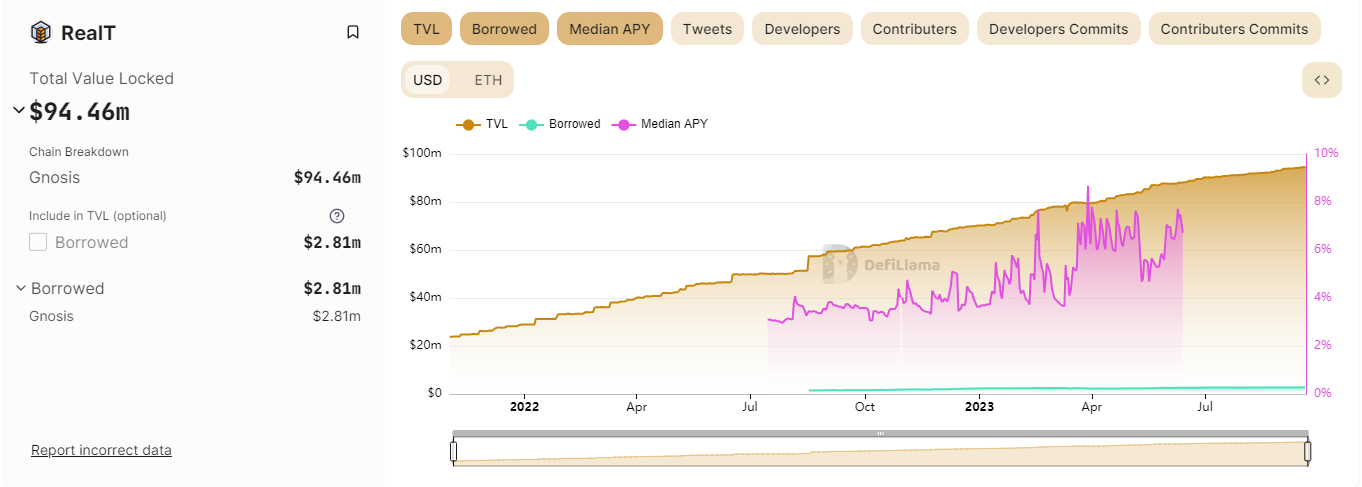Toggle the Median APY chart metric
1362x487 pixels.
[609, 29]
